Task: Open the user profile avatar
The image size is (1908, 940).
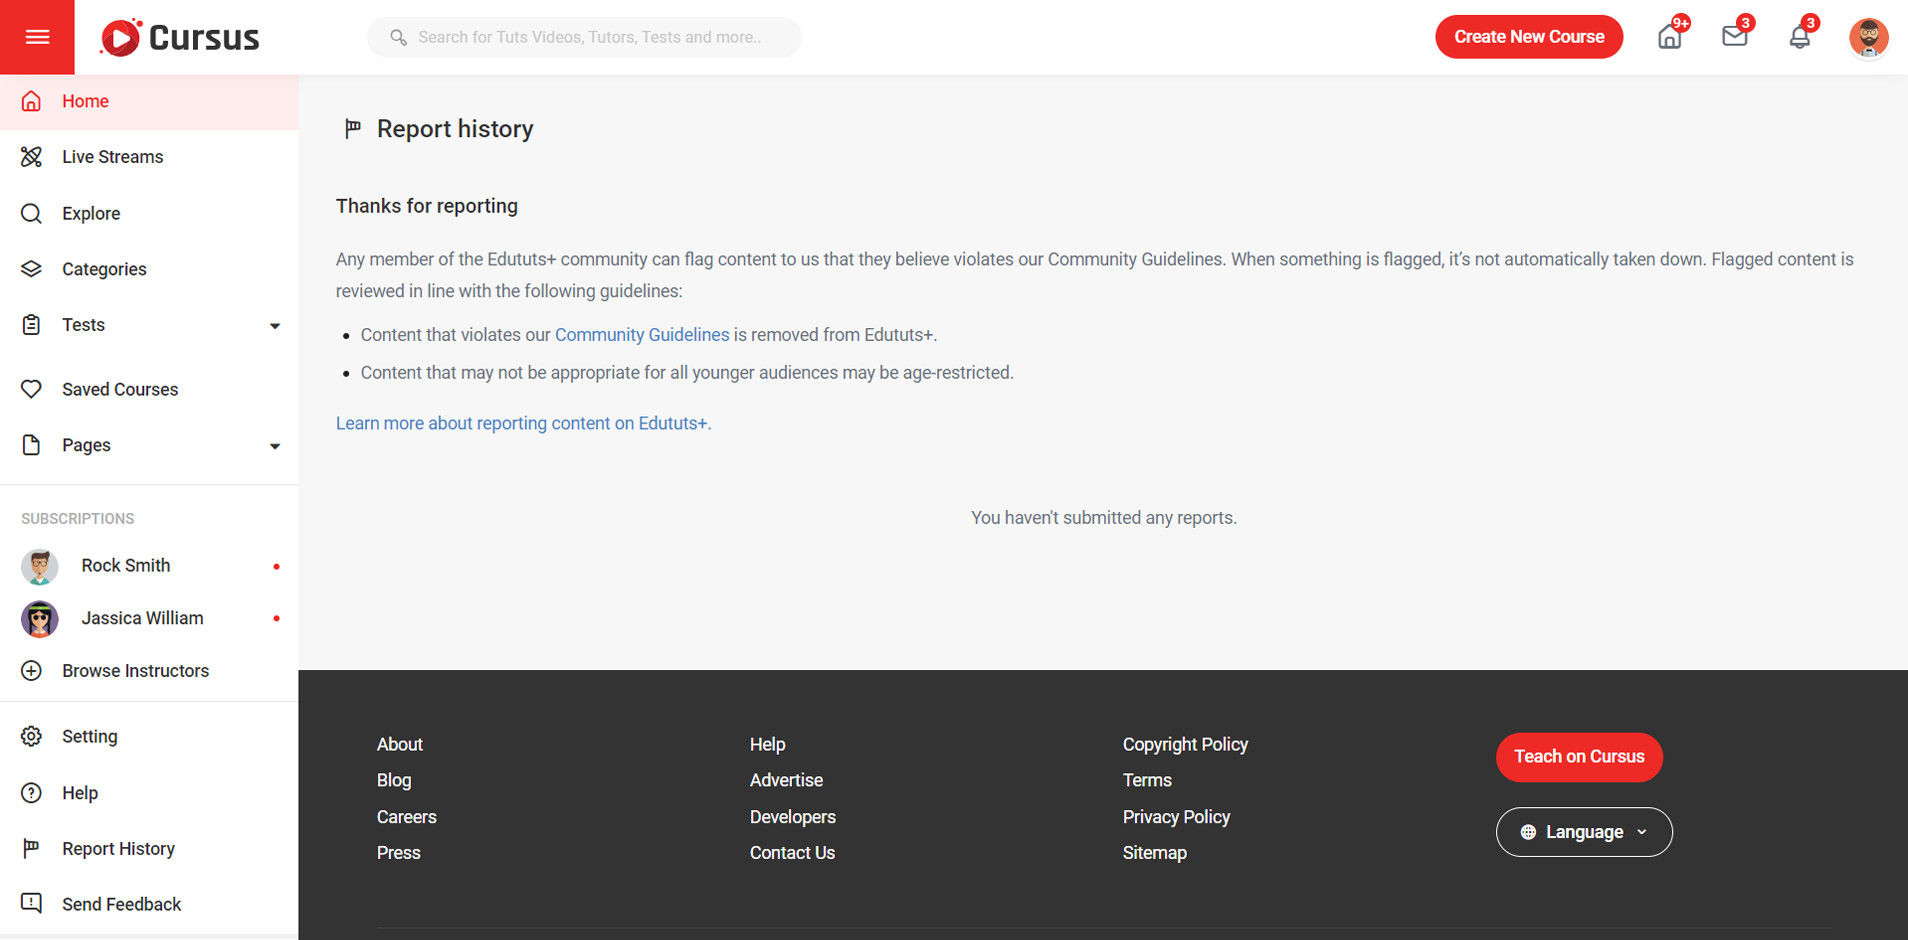Action: pyautogui.click(x=1867, y=38)
